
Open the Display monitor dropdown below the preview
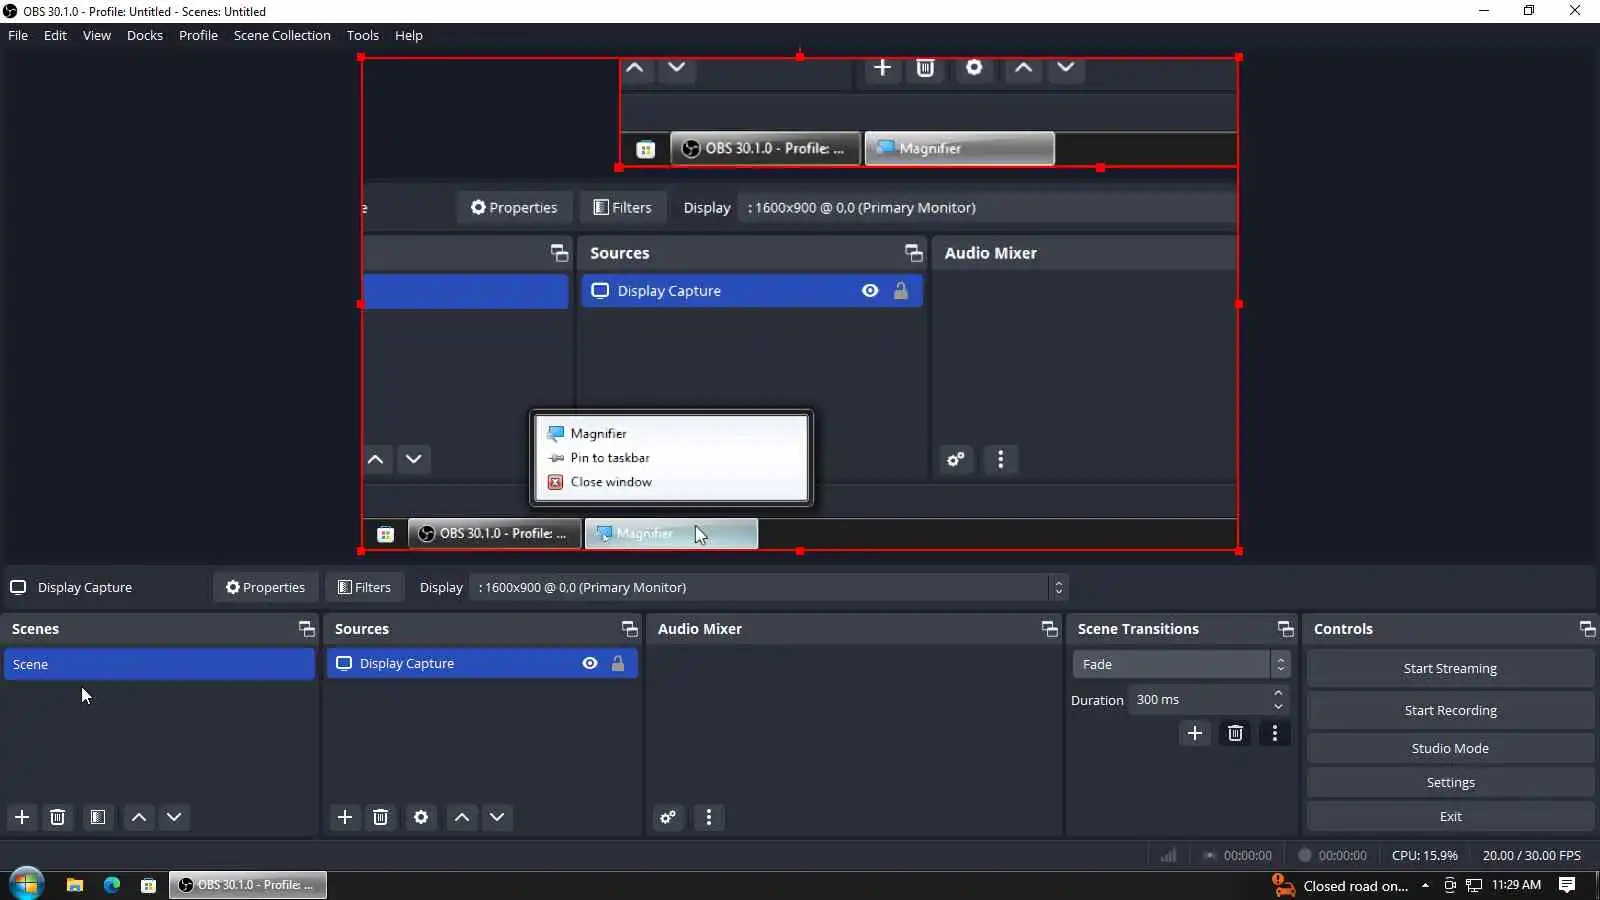769,587
